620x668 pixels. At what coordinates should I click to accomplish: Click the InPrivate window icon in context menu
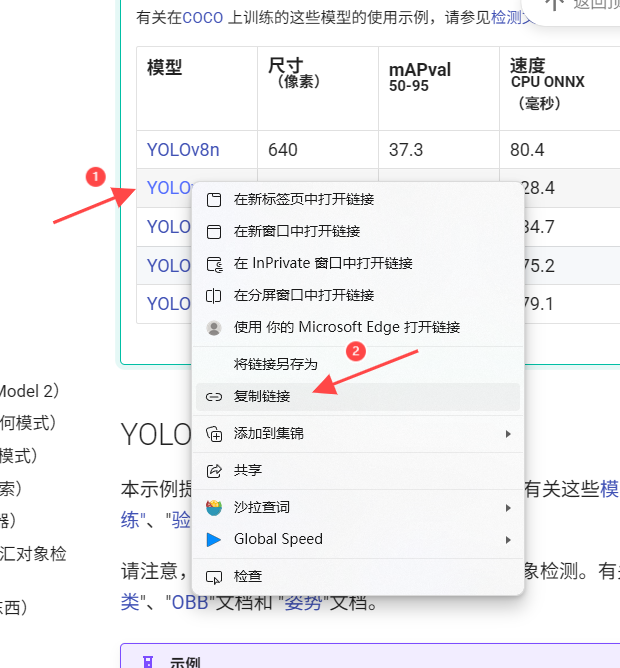click(x=214, y=264)
